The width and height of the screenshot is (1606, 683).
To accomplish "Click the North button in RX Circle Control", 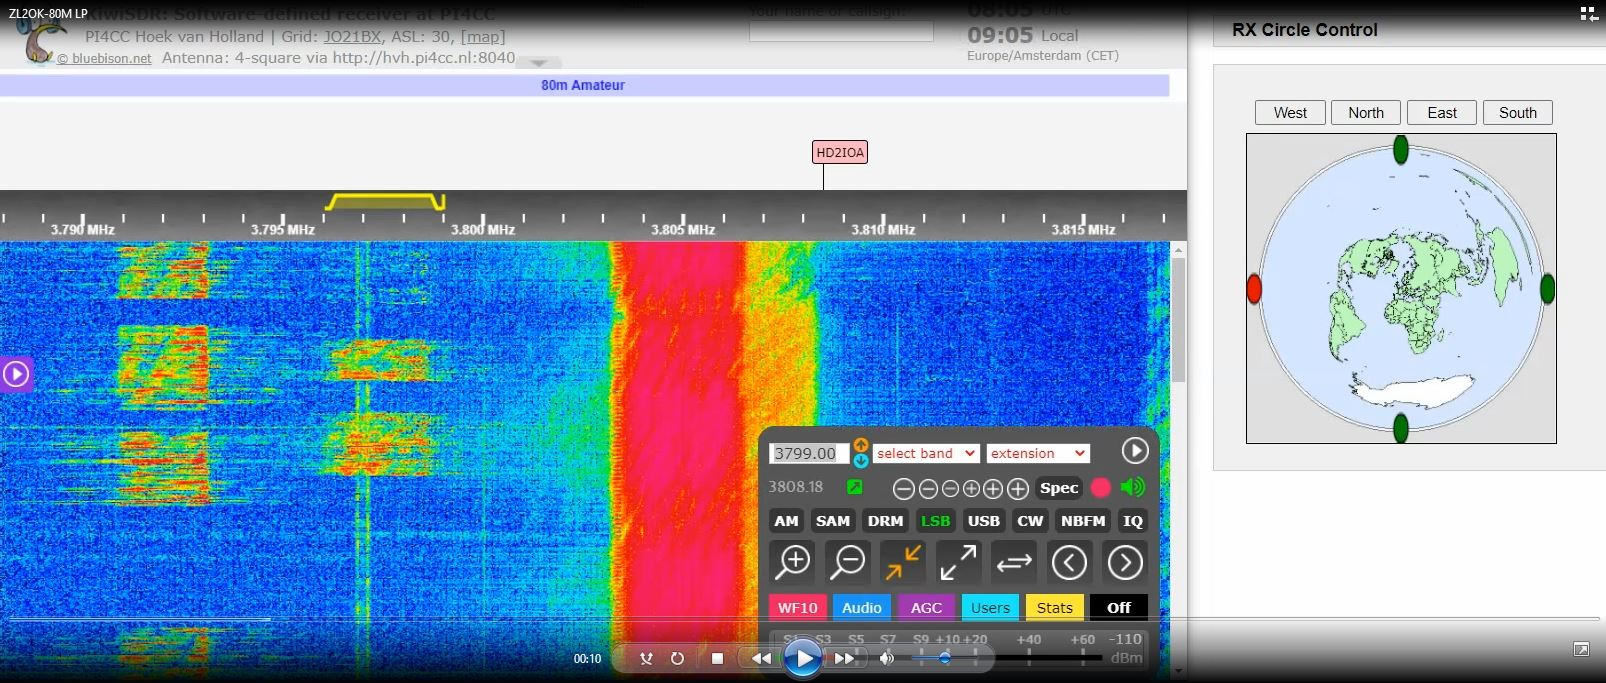I will (x=1366, y=113).
